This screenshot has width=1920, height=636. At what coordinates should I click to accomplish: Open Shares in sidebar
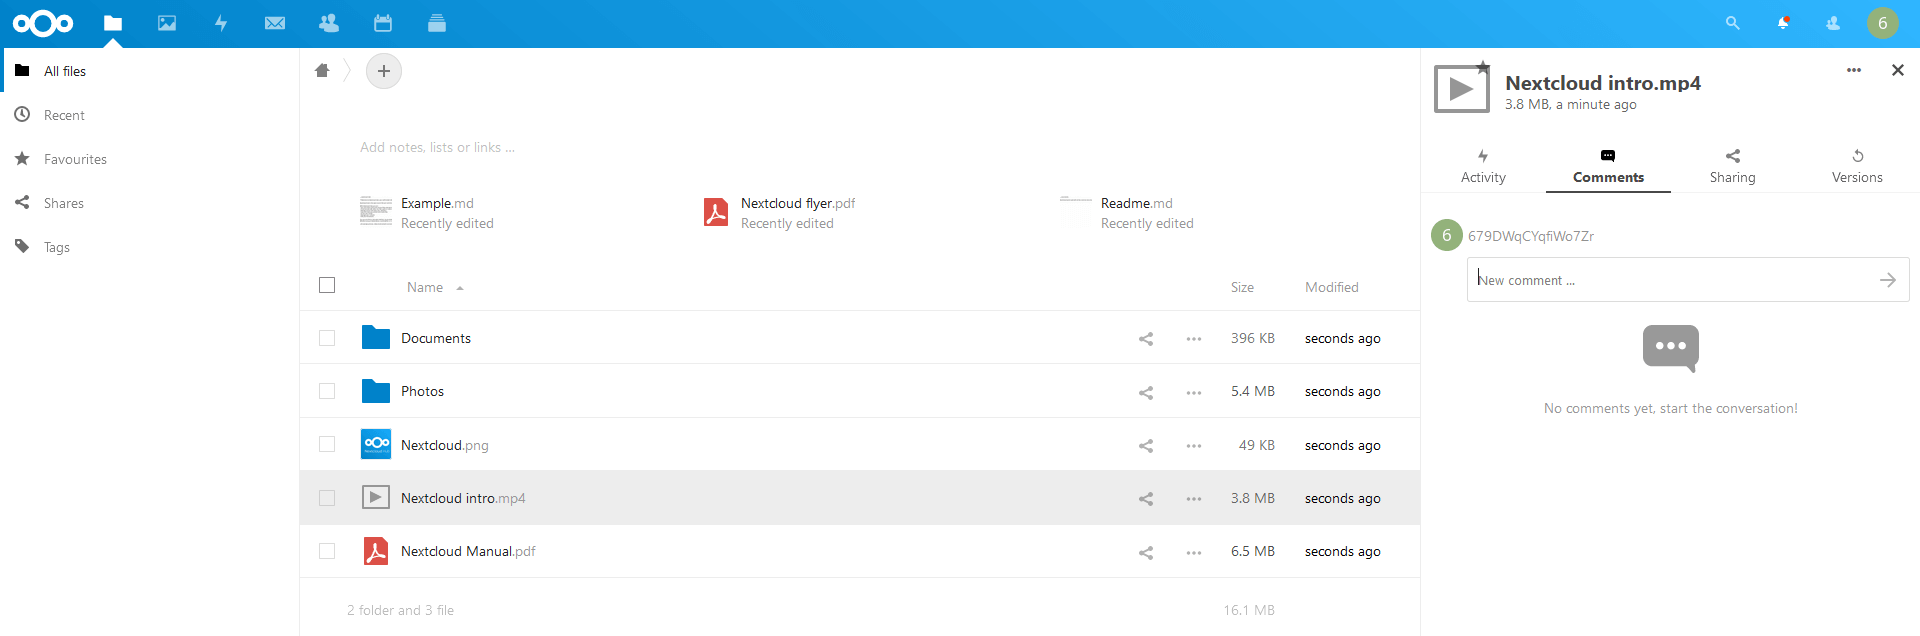click(150, 203)
